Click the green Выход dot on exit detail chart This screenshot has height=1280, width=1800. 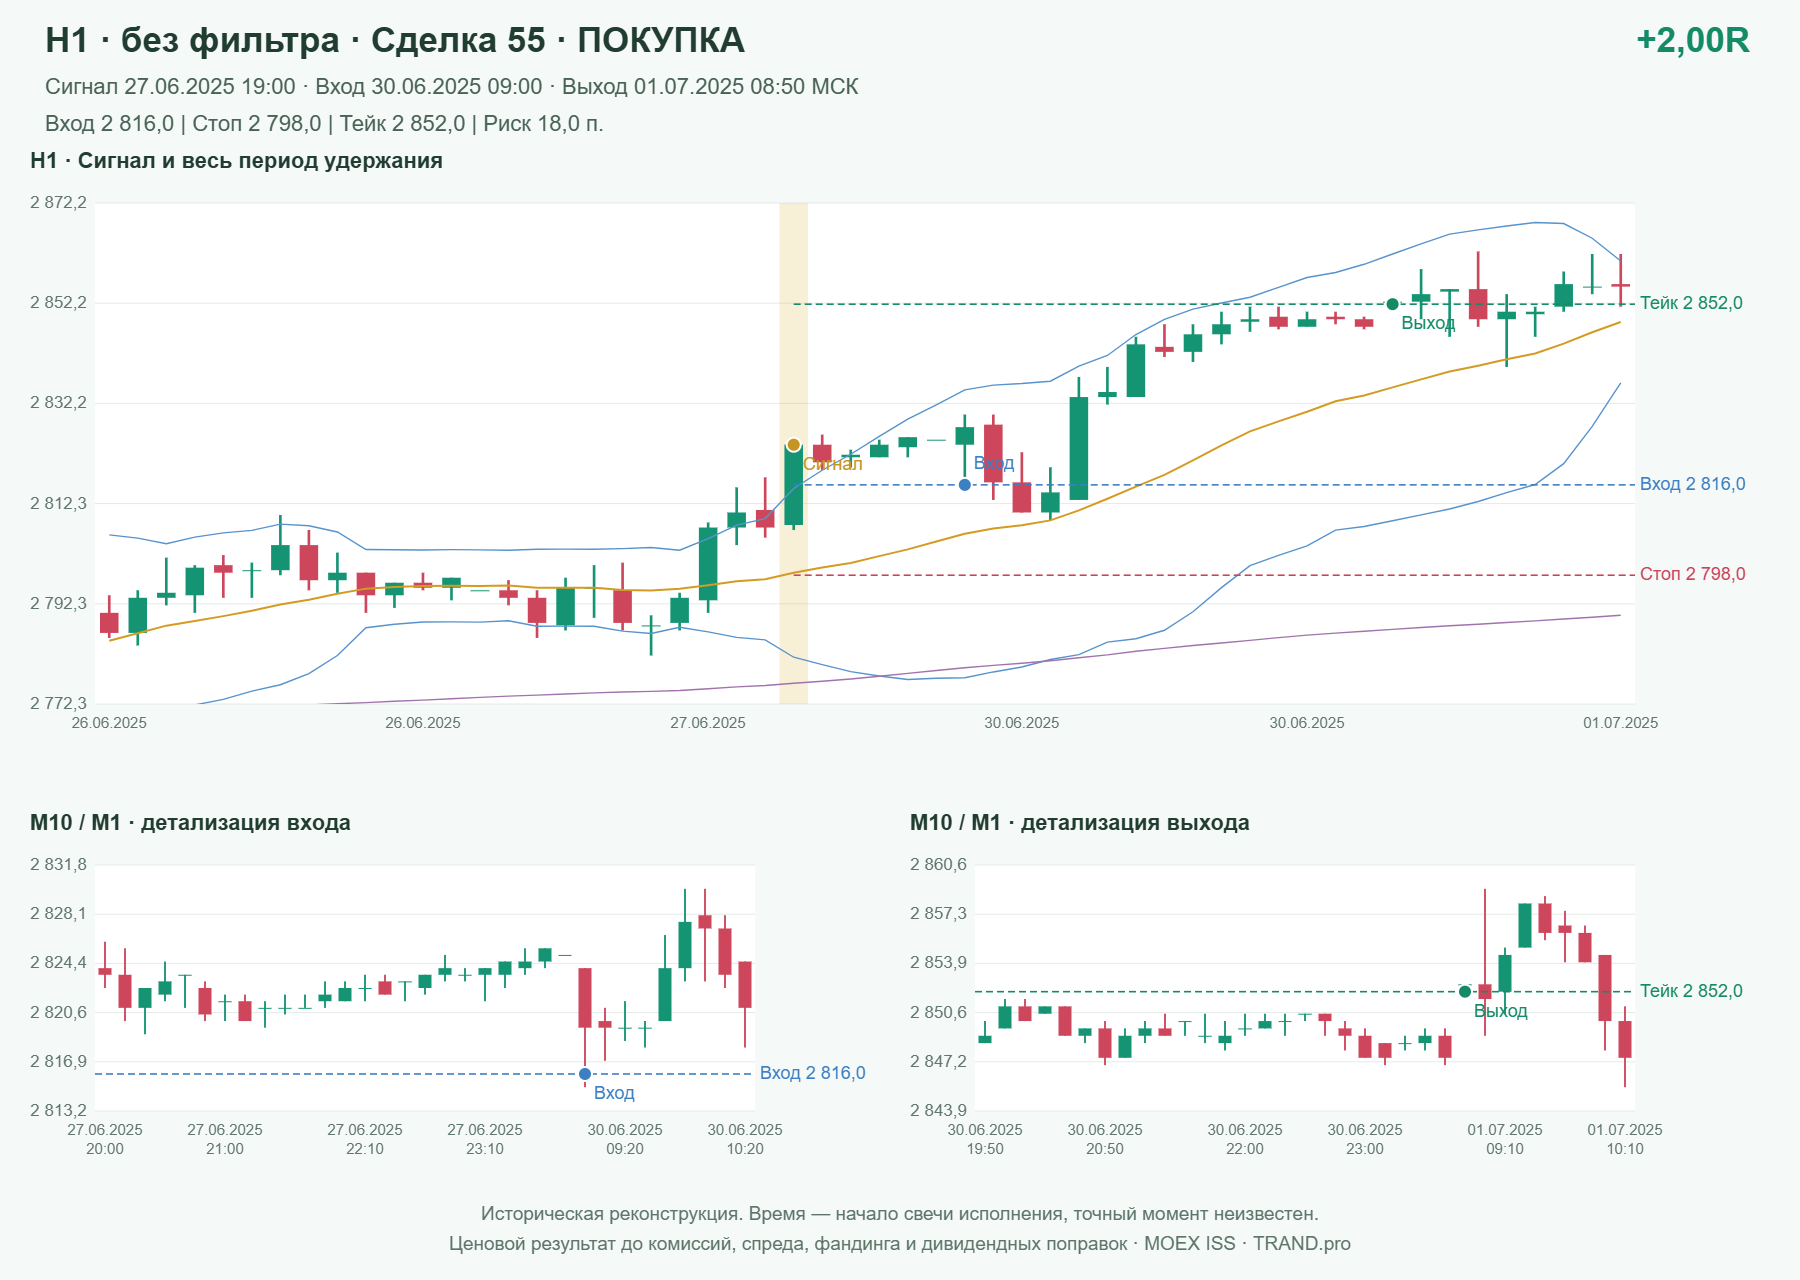(1465, 992)
